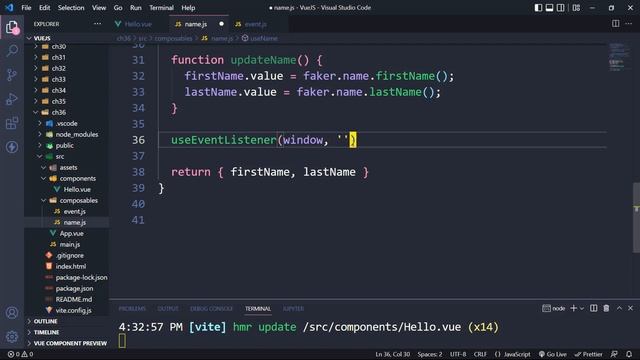
Task: Click the Prettier status bar item
Action: pos(588,354)
